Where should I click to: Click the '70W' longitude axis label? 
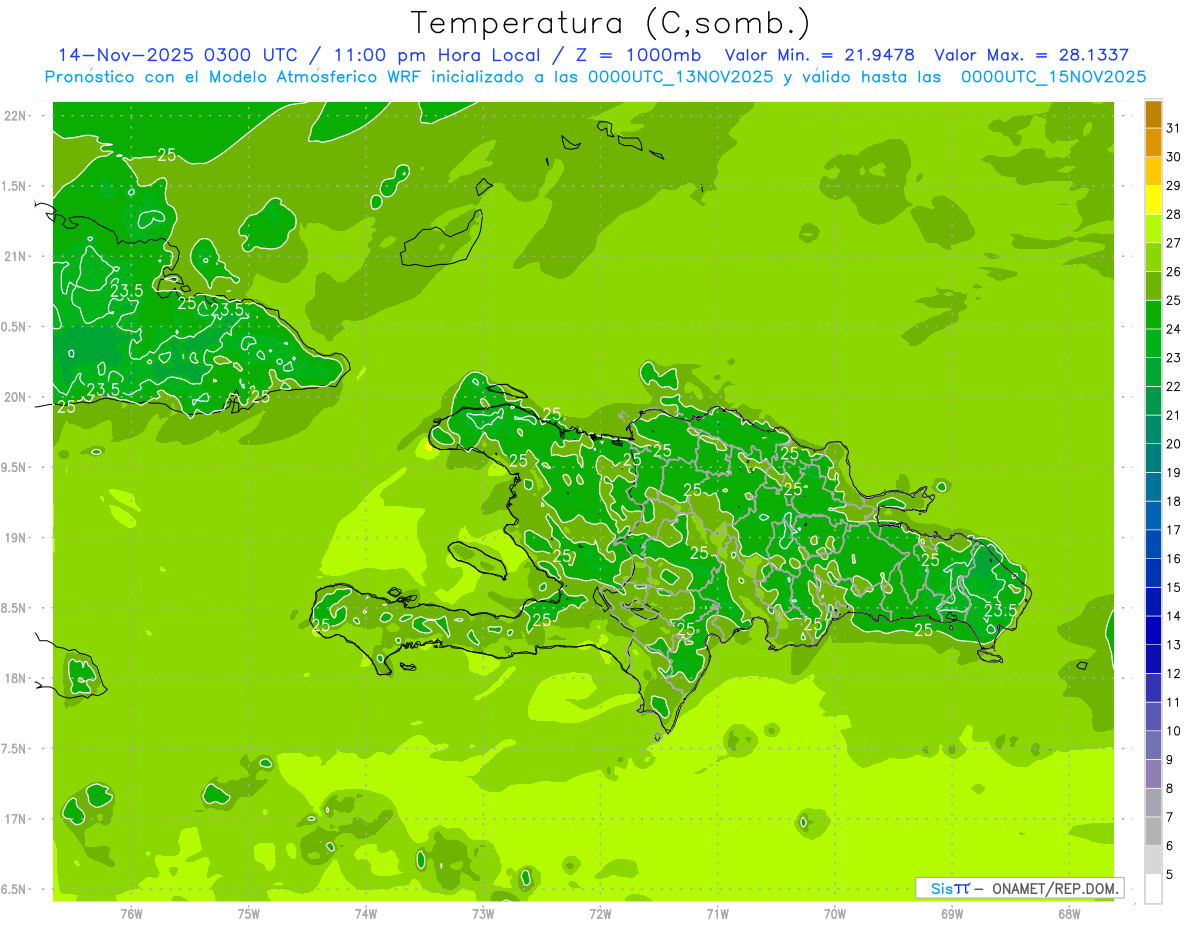click(835, 912)
